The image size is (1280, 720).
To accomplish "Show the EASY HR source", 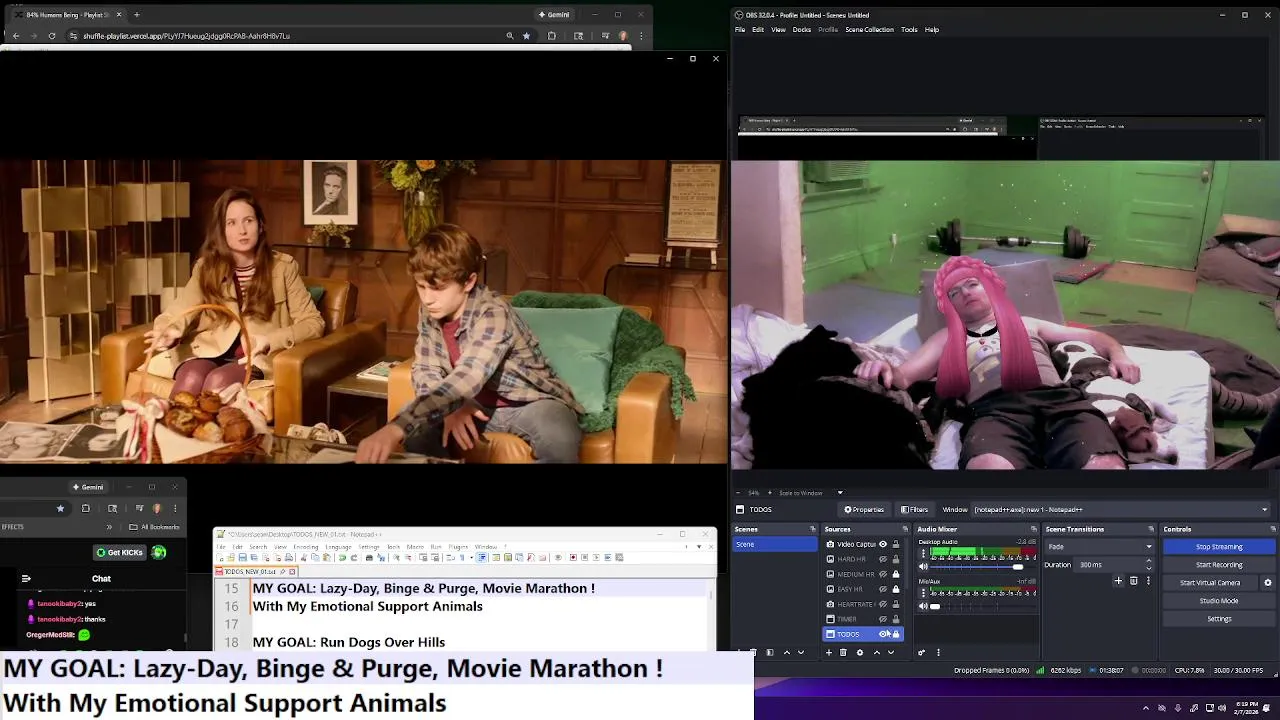I will click(x=883, y=589).
